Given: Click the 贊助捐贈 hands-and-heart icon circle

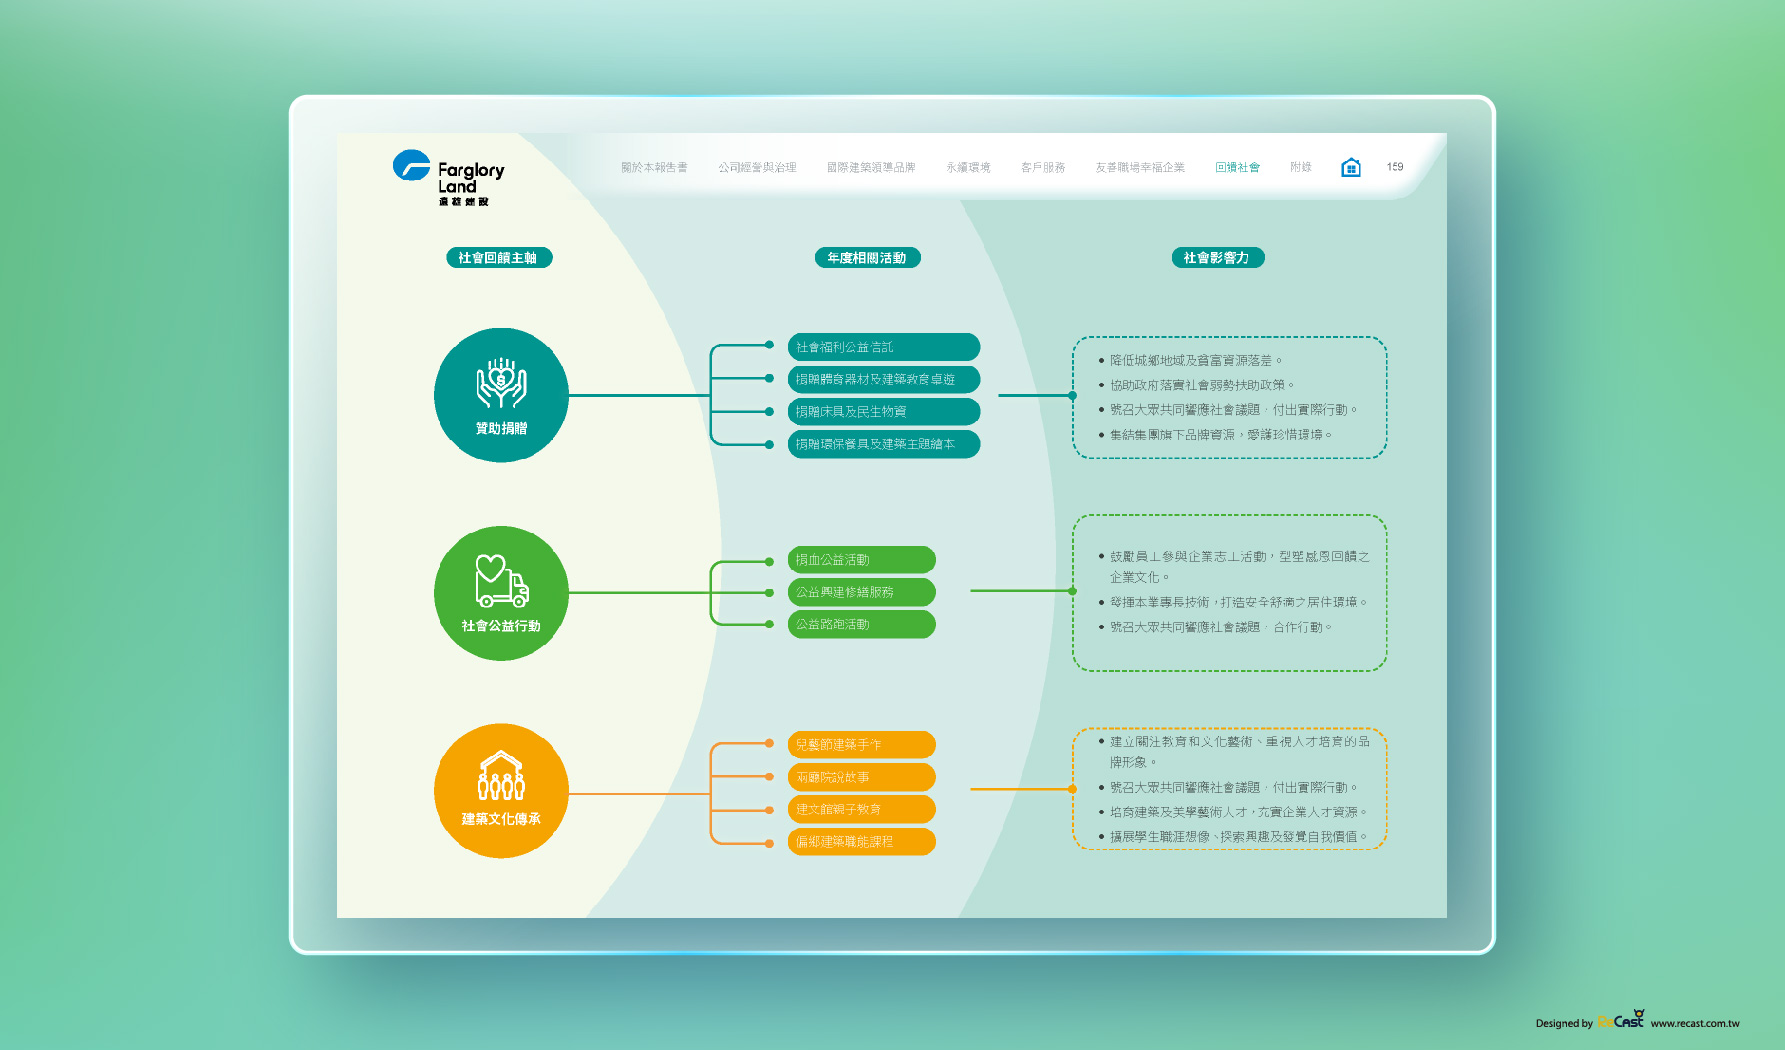Looking at the screenshot, I should coord(501,395).
